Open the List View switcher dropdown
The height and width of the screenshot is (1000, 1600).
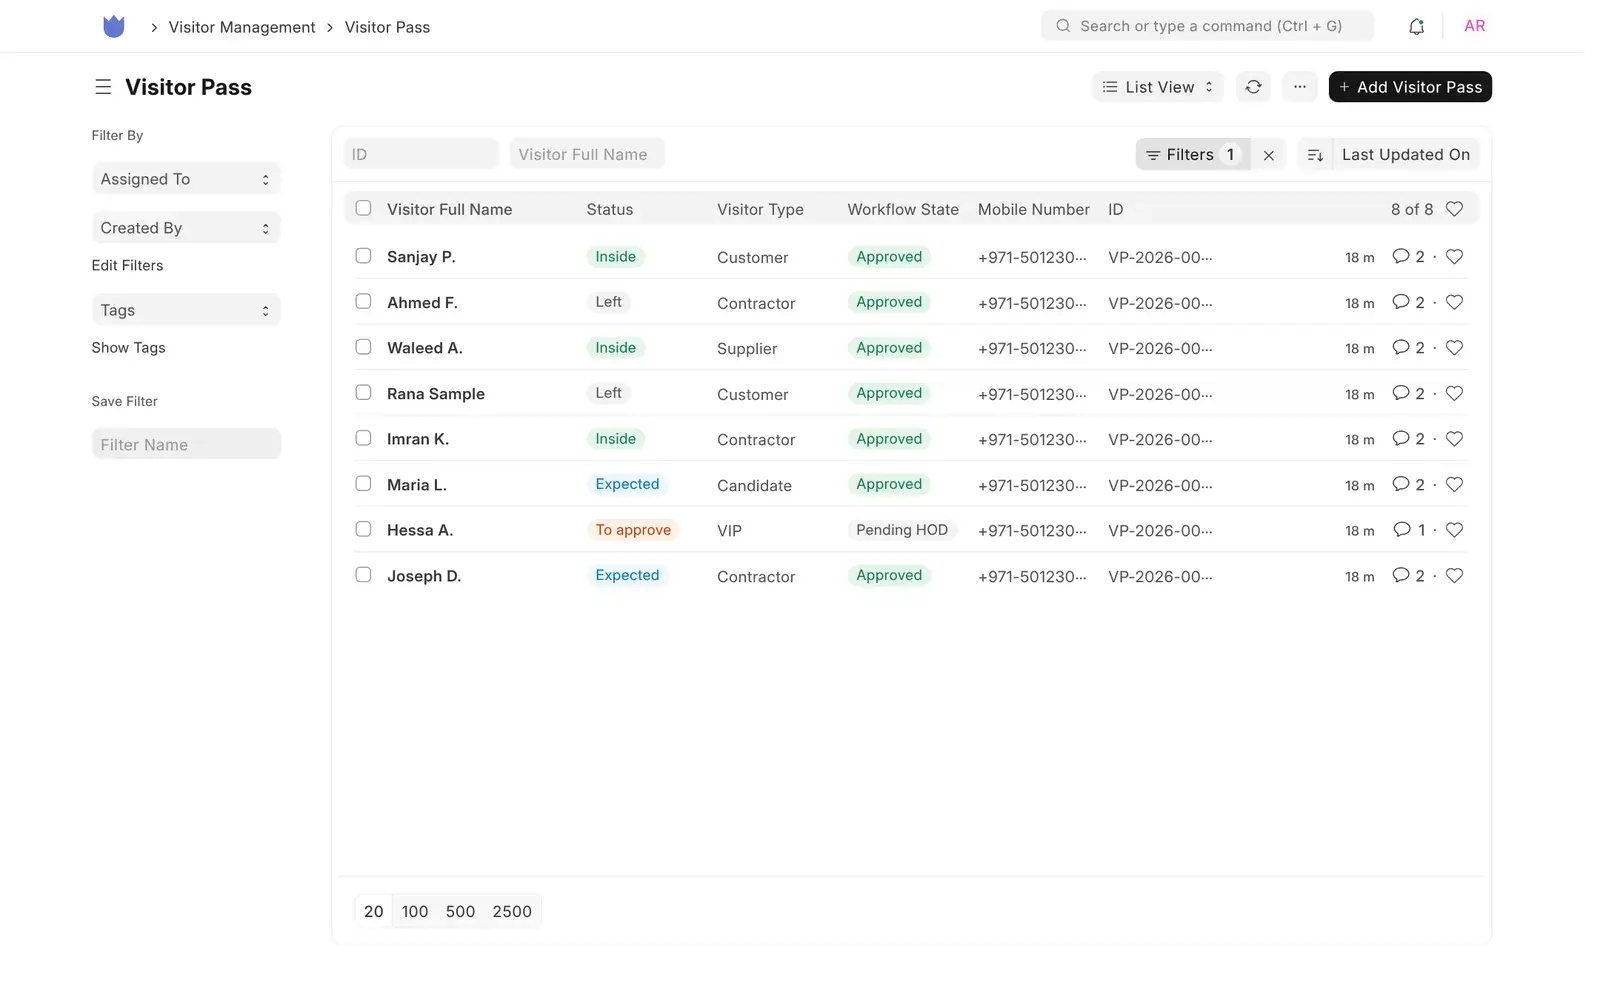(x=1158, y=87)
